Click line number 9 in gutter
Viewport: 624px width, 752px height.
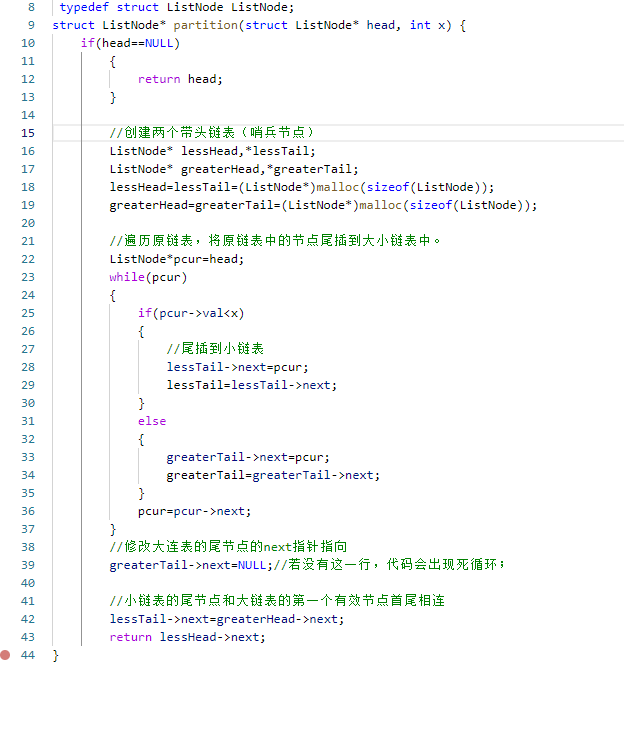(31, 25)
